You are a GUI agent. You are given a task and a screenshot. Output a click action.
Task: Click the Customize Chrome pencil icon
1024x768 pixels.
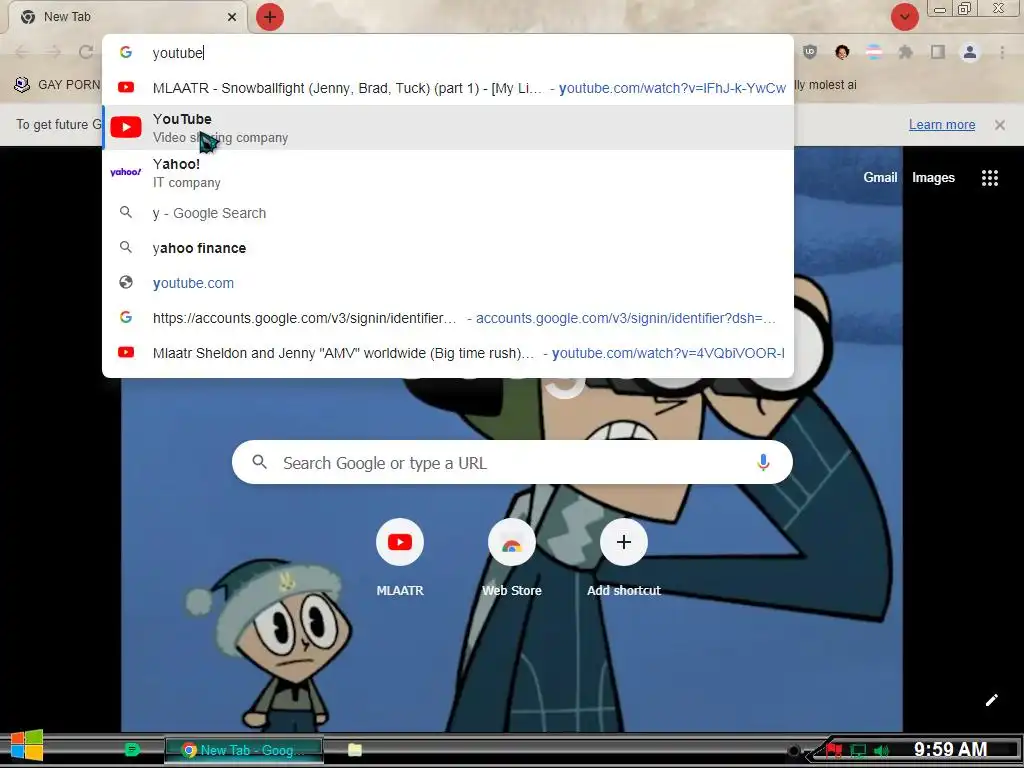(x=991, y=700)
